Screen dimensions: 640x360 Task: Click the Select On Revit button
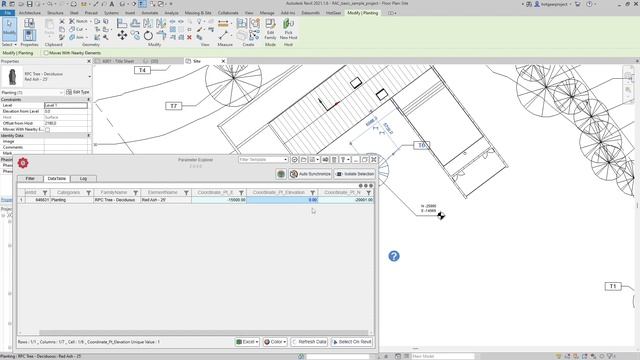pyautogui.click(x=352, y=342)
